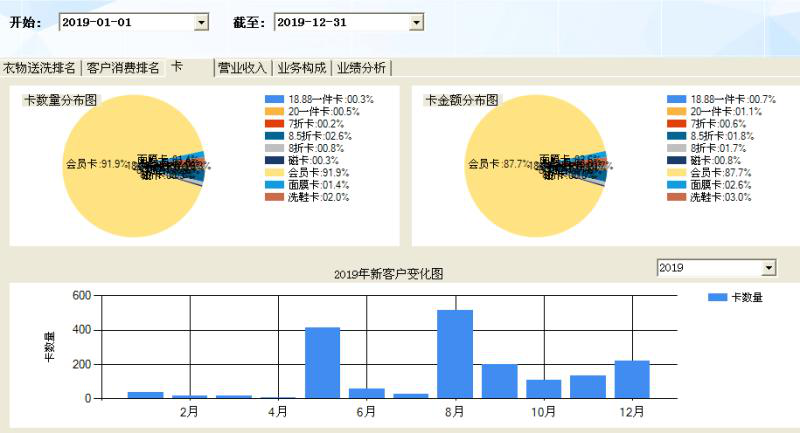This screenshot has height=433, width=800.
Task: Click 18.88一件卡 swatch in amount legend
Action: pos(677,99)
